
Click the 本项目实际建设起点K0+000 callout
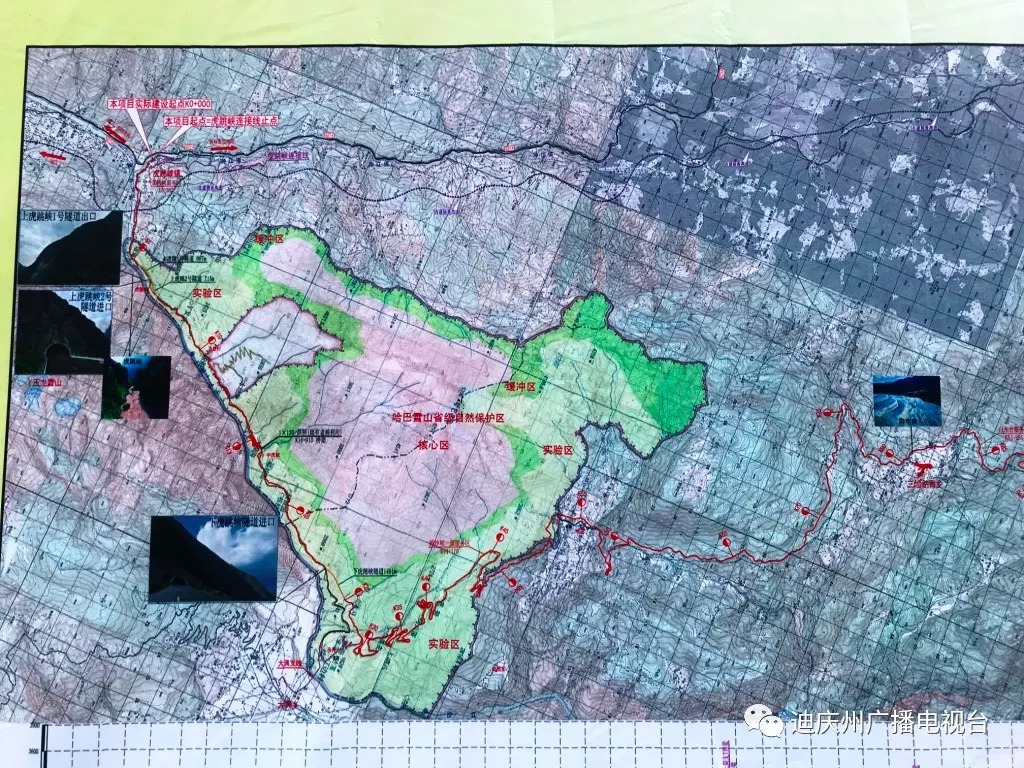[160, 104]
